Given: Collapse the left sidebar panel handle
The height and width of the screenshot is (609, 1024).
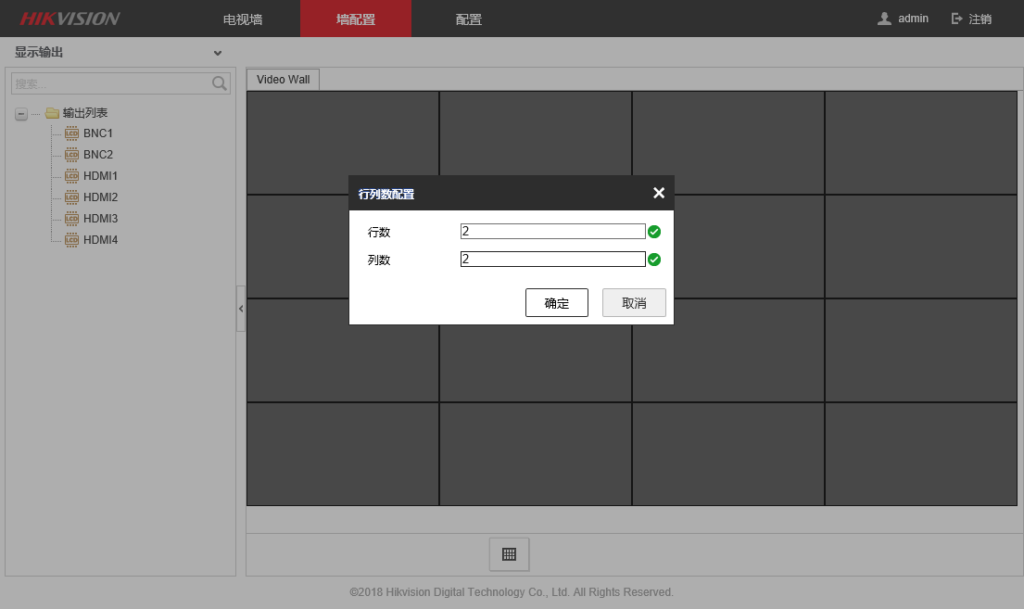Looking at the screenshot, I should [x=240, y=310].
